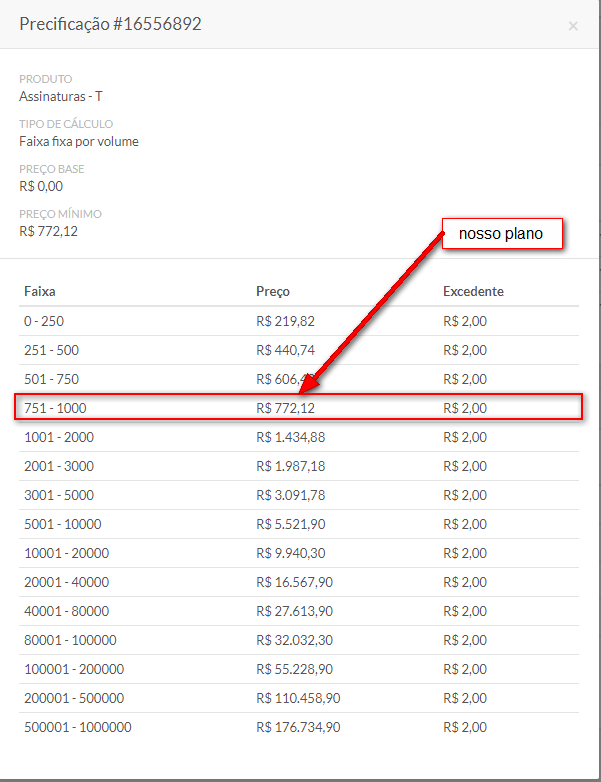Click the Precificação #16556892 title
The width and height of the screenshot is (601, 782).
click(x=110, y=24)
